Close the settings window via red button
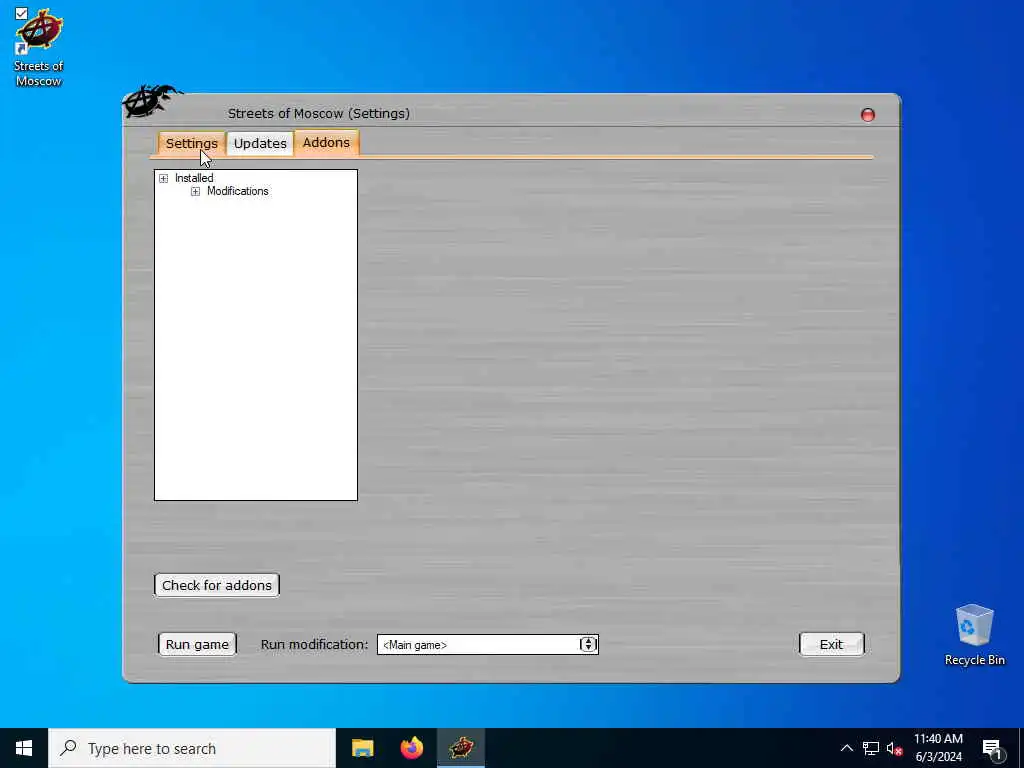The image size is (1024, 768). tap(868, 115)
